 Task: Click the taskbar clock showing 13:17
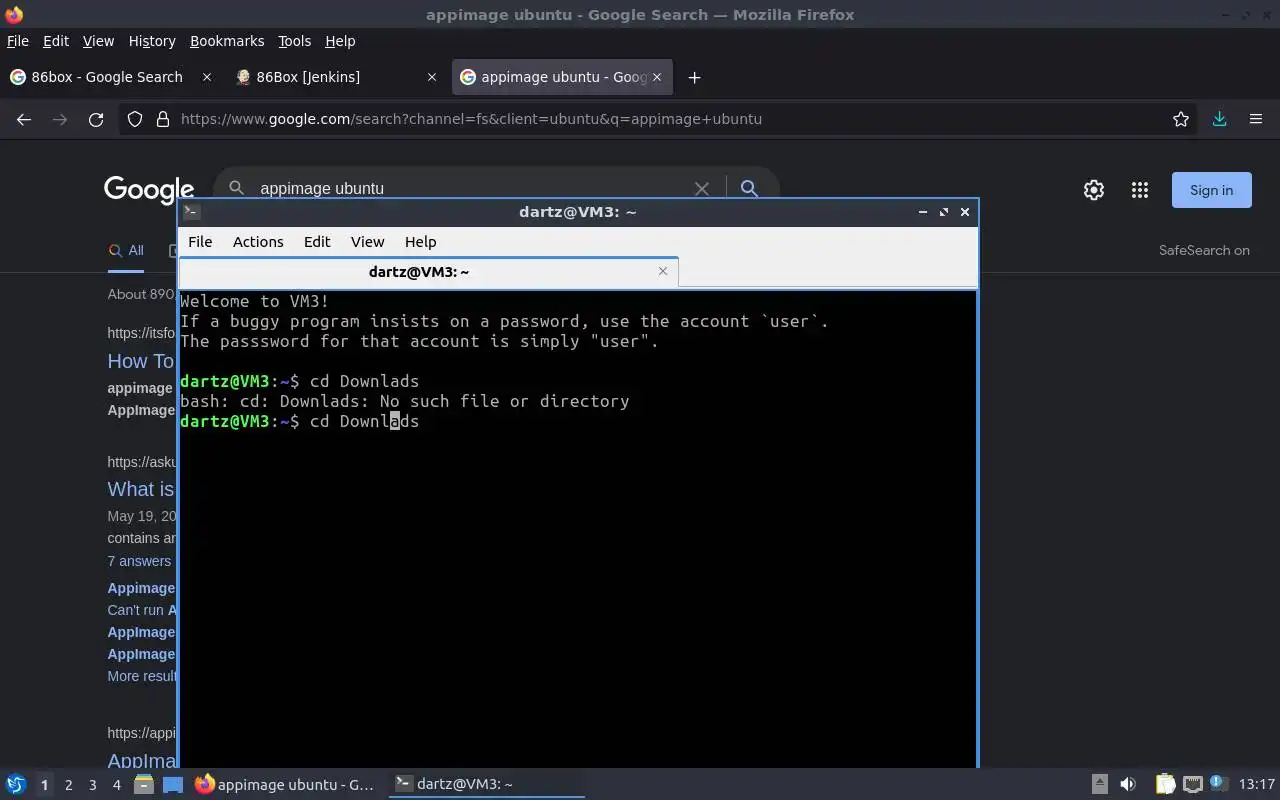pos(1256,785)
